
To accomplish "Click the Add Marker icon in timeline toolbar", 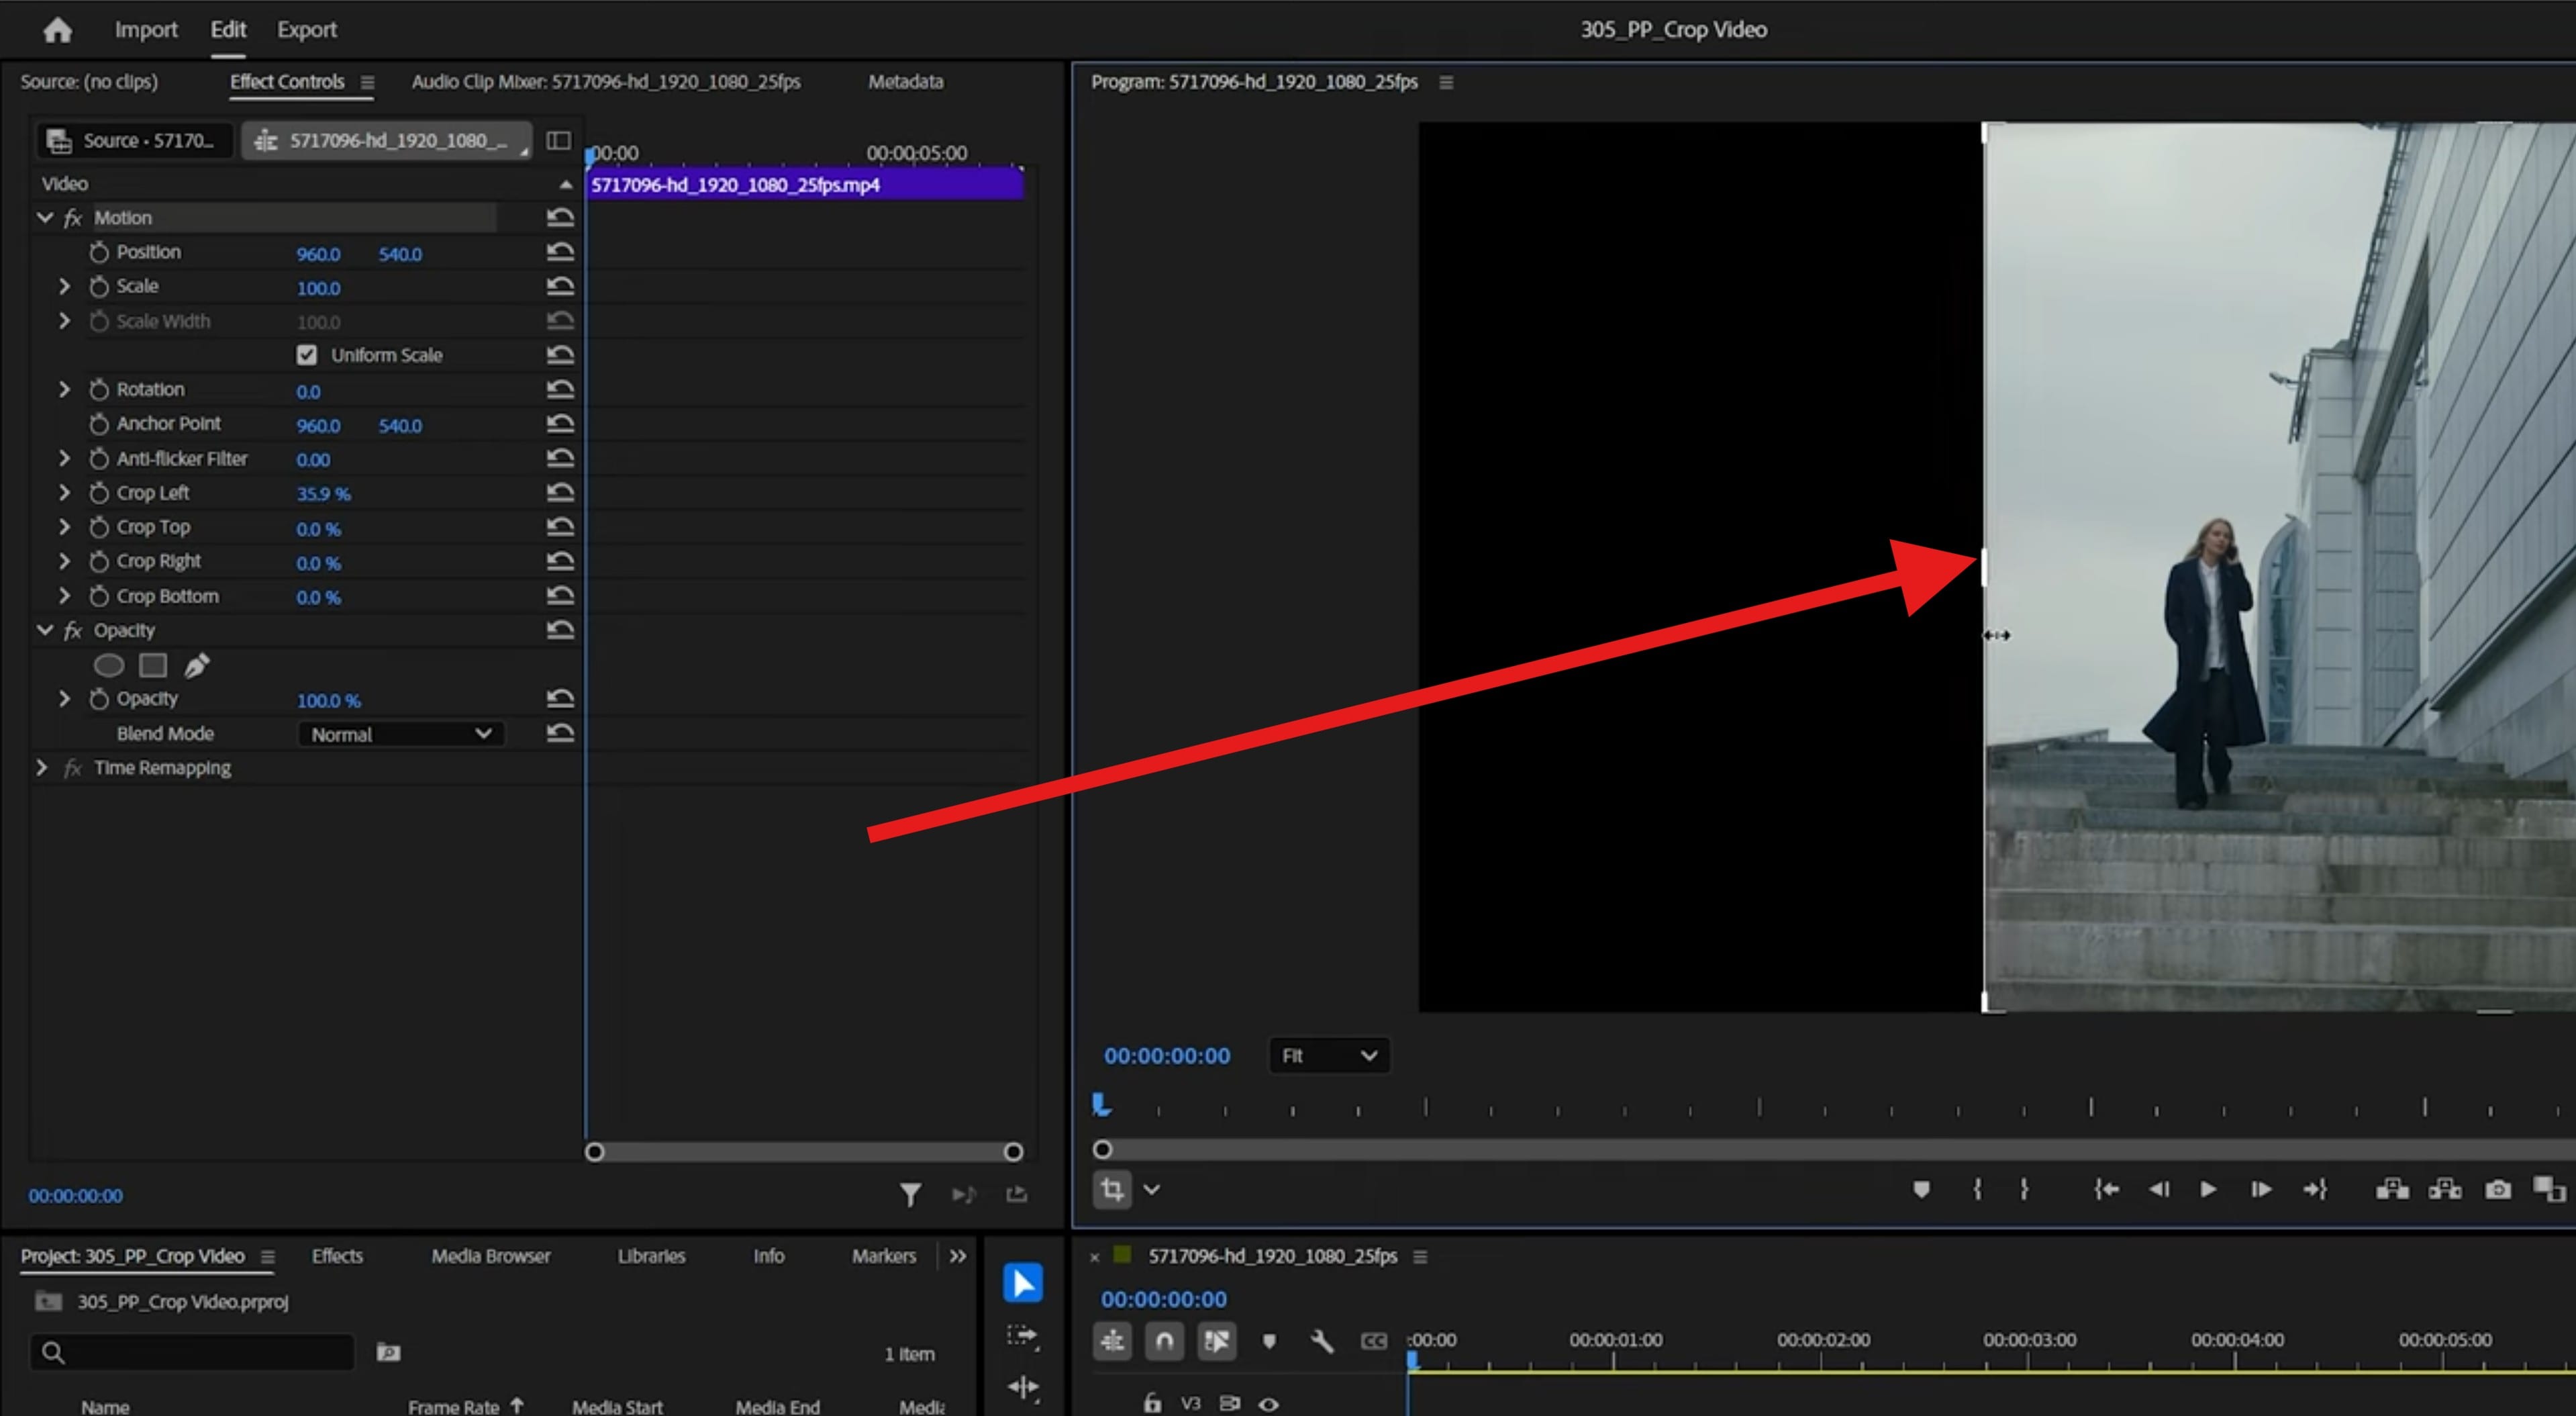I will [1270, 1342].
